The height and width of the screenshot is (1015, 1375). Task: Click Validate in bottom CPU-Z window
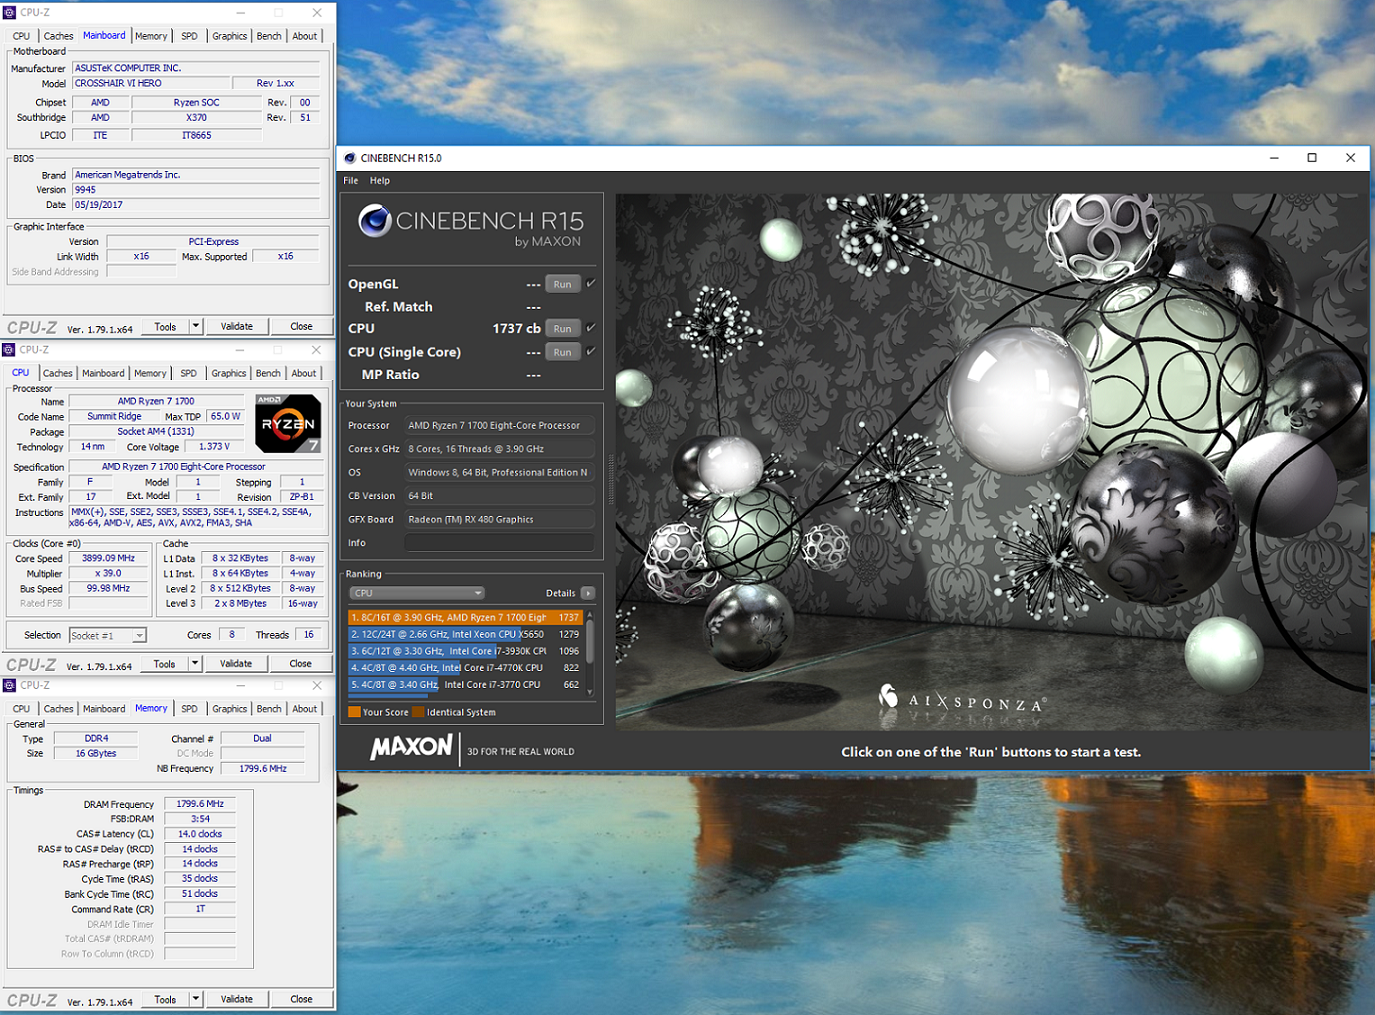[x=237, y=1000]
